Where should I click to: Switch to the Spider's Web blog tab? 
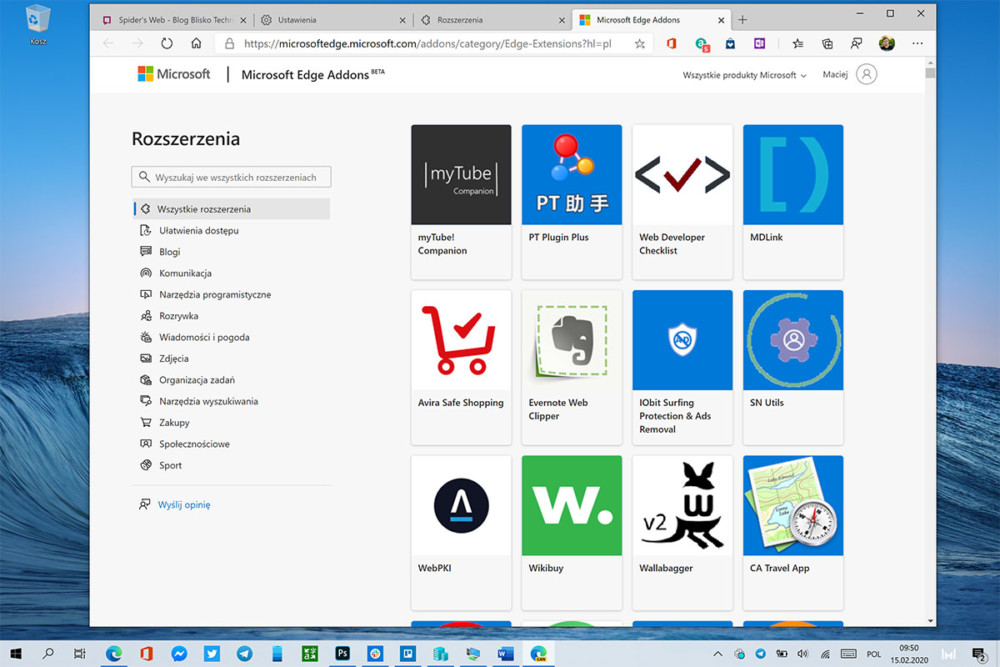pos(174,20)
